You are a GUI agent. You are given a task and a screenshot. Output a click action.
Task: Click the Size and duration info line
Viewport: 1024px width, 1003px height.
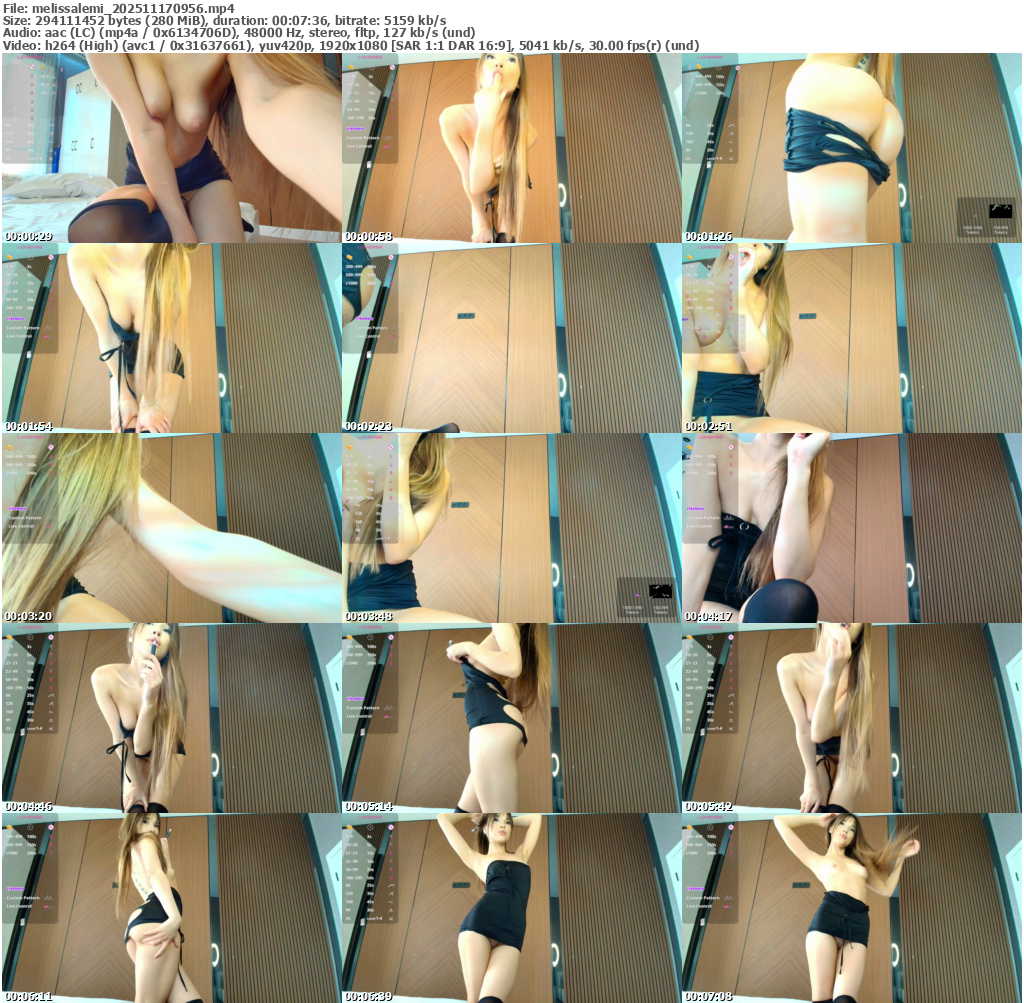pos(224,20)
